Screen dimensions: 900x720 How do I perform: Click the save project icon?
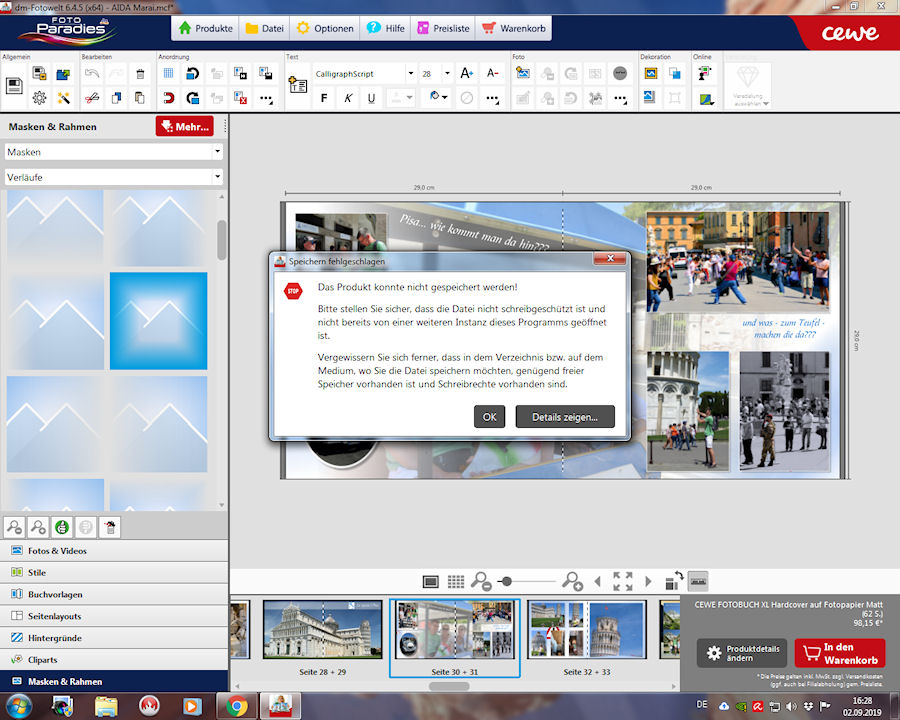(15, 86)
